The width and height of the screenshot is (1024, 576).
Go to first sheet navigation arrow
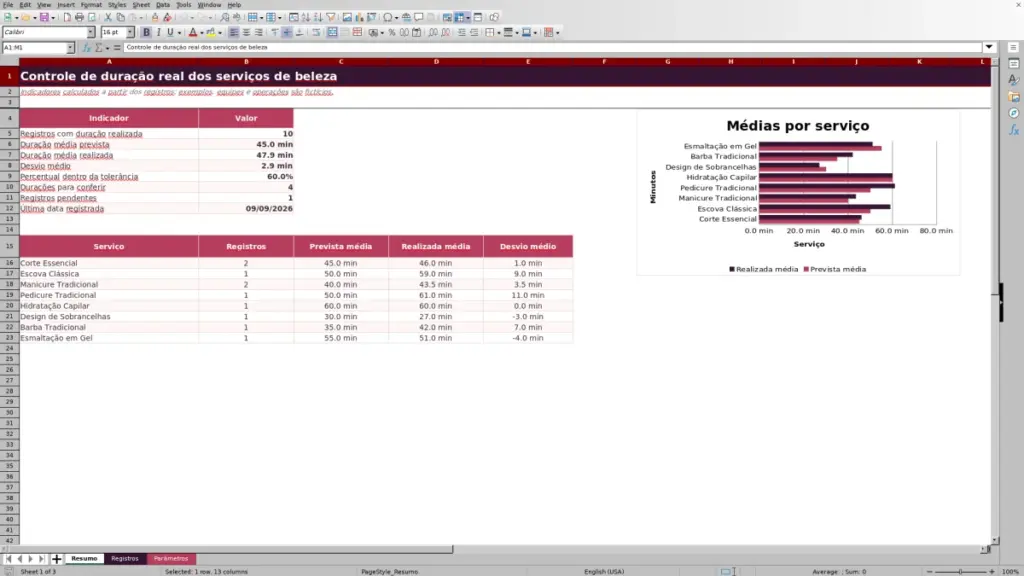tap(8, 558)
